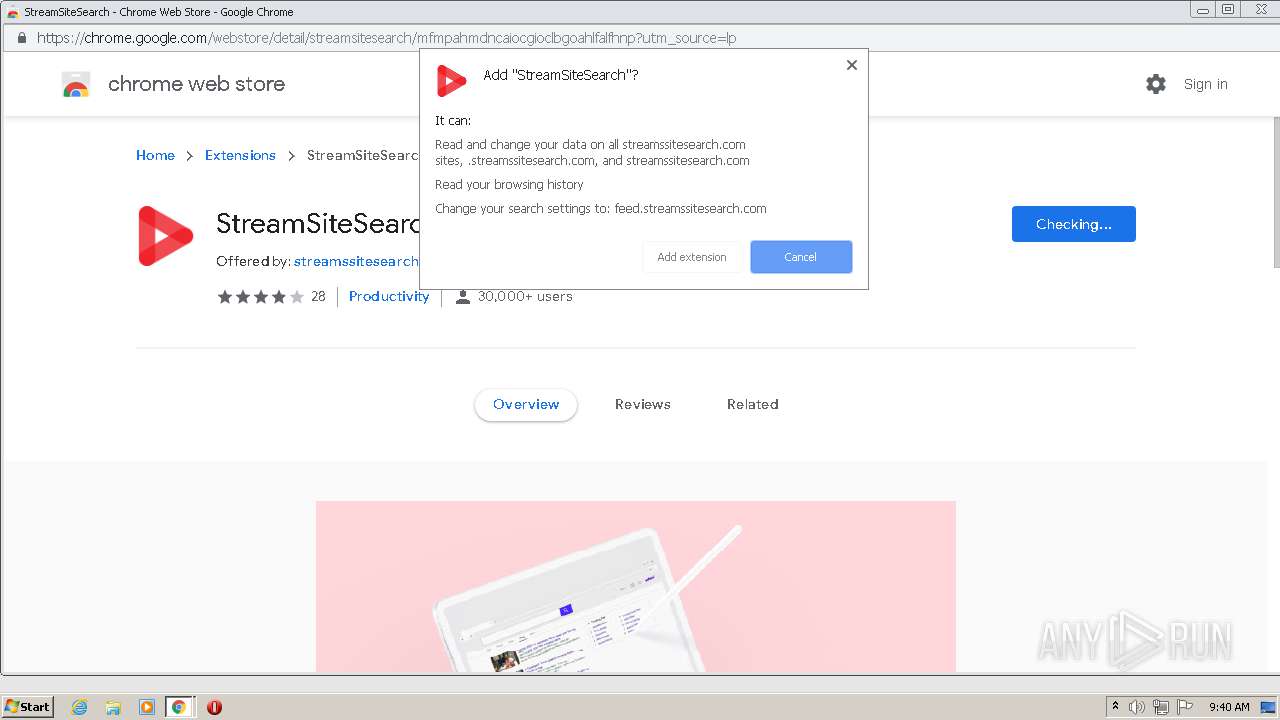The height and width of the screenshot is (720, 1280).
Task: Close the Add StreamSiteSearch dialog
Action: click(x=852, y=65)
